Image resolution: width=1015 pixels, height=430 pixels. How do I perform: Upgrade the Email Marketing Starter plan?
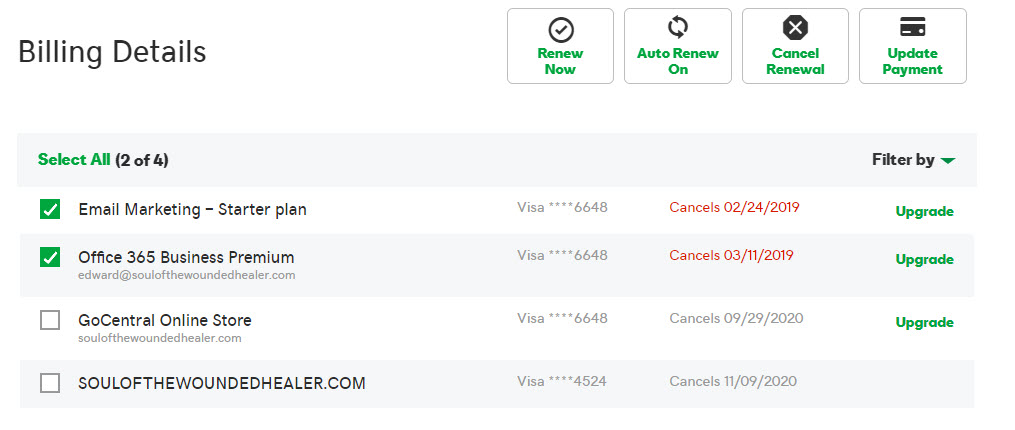click(x=924, y=212)
